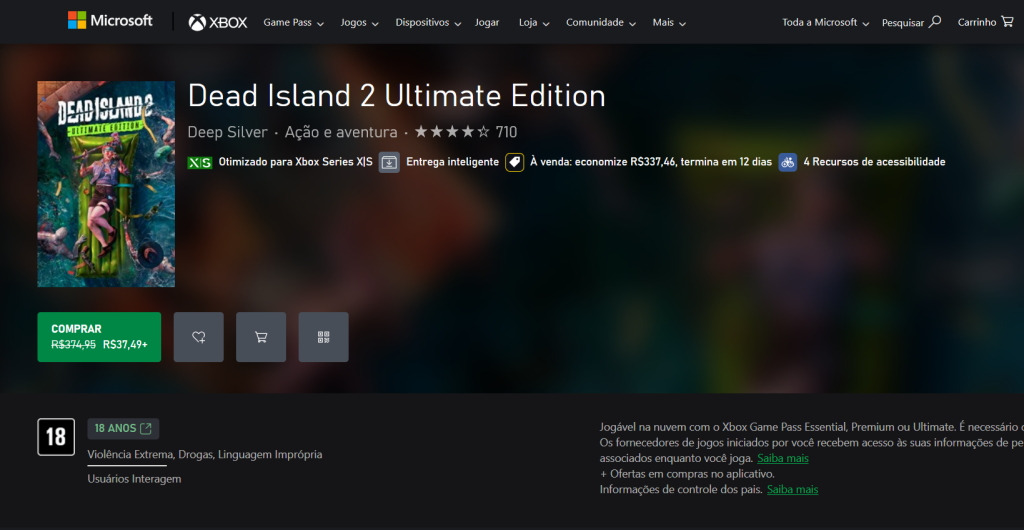Click the Microsoft logo
The height and width of the screenshot is (530, 1024).
click(x=110, y=21)
